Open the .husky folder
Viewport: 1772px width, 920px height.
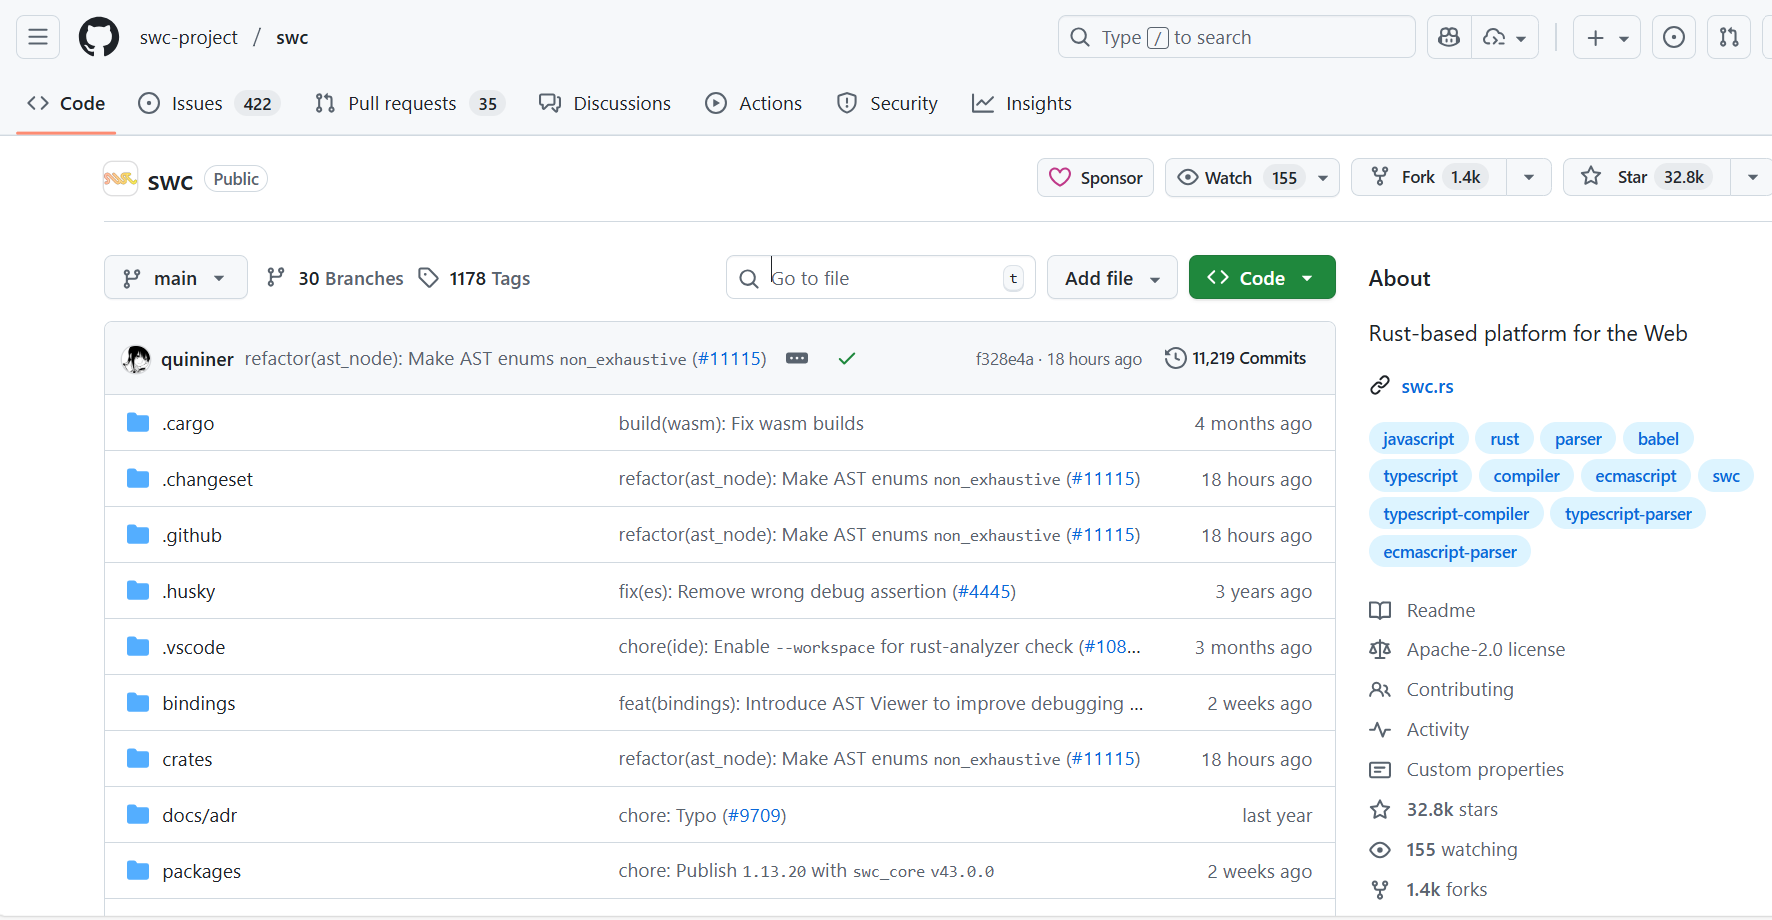pyautogui.click(x=188, y=591)
